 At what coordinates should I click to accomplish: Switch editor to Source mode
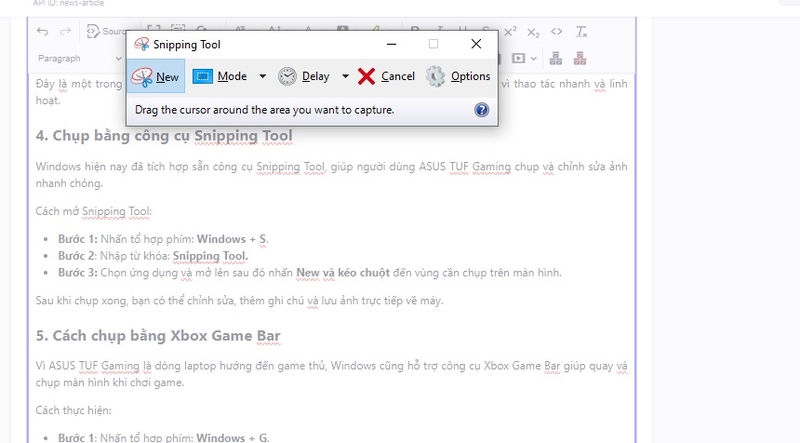106,32
